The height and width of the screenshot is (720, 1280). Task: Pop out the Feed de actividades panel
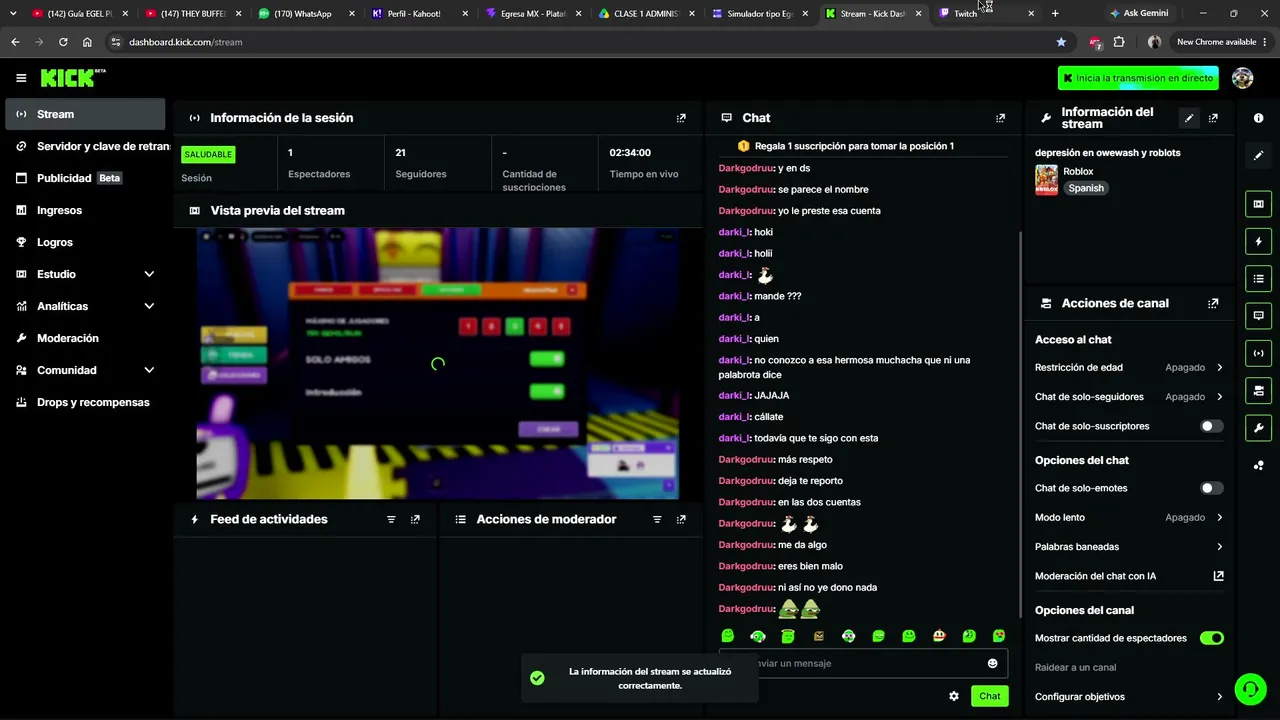415,519
